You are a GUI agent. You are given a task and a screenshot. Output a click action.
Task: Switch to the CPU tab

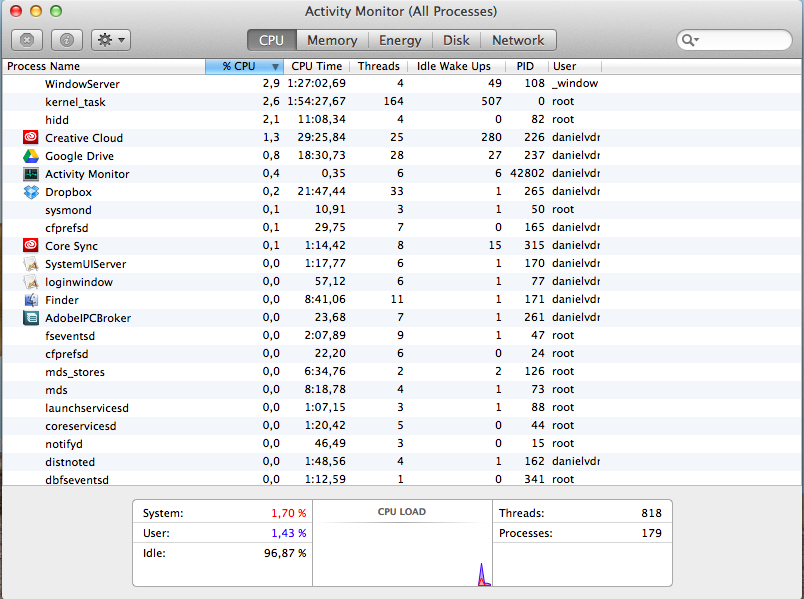click(x=272, y=40)
